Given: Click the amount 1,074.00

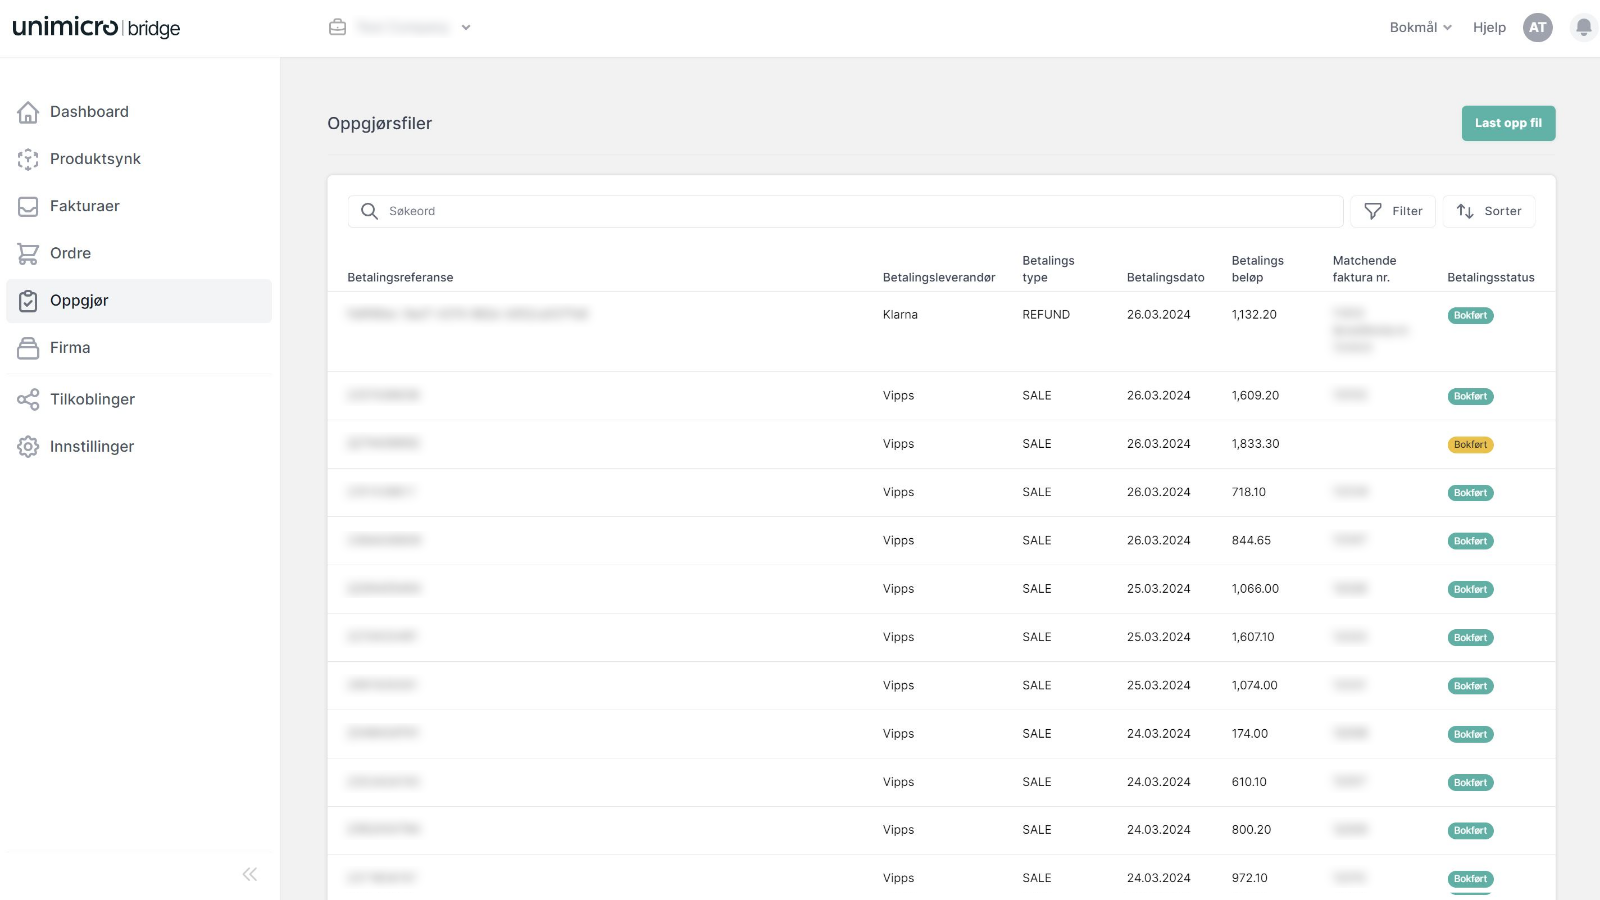Looking at the screenshot, I should (x=1254, y=686).
